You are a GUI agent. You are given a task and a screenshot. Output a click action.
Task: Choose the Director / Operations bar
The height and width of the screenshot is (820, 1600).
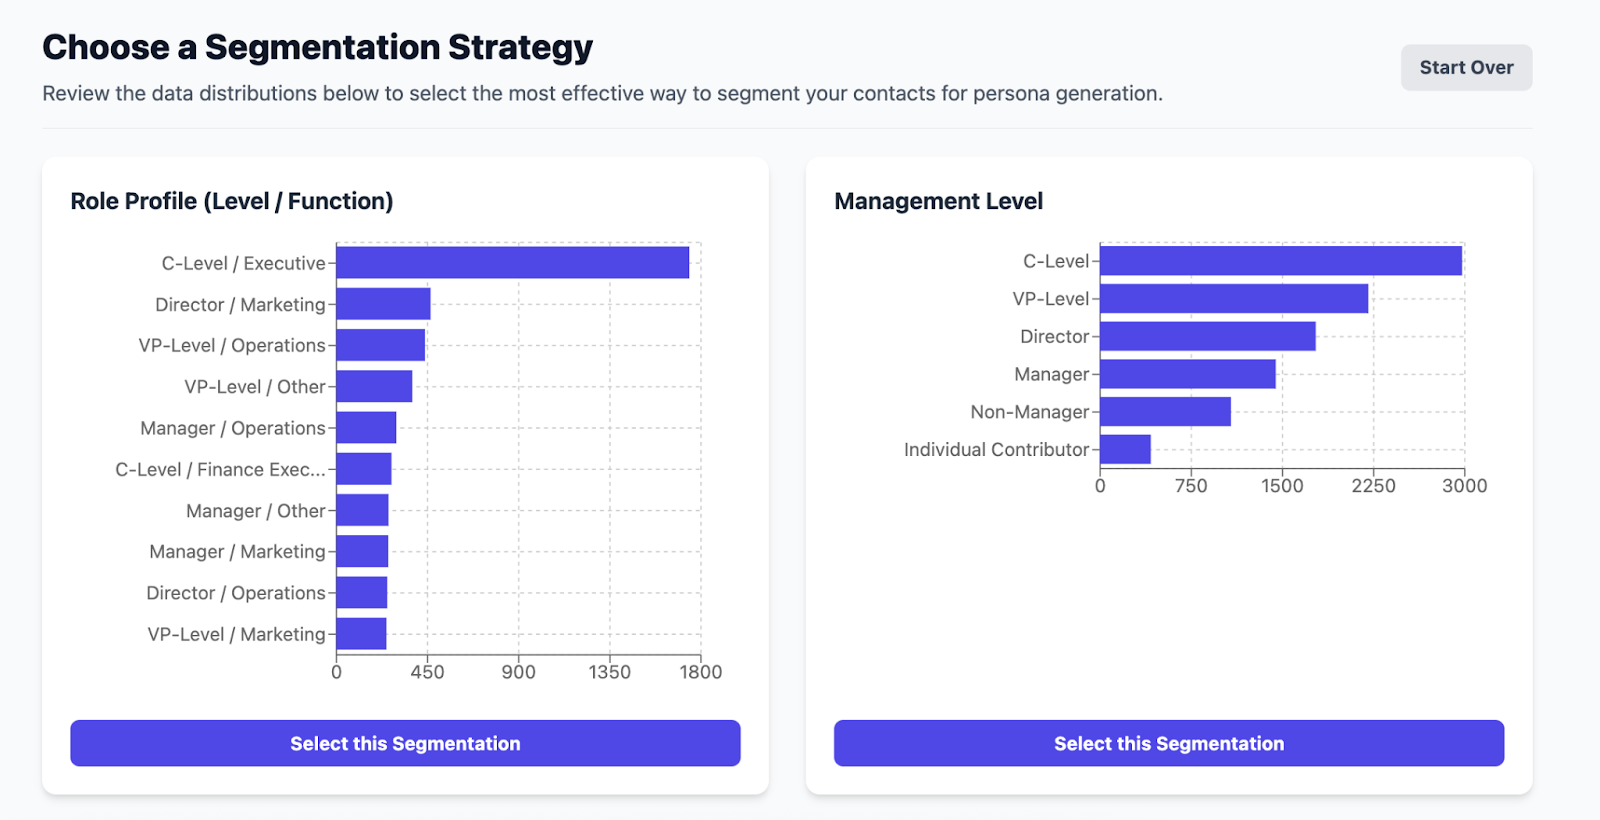click(362, 593)
